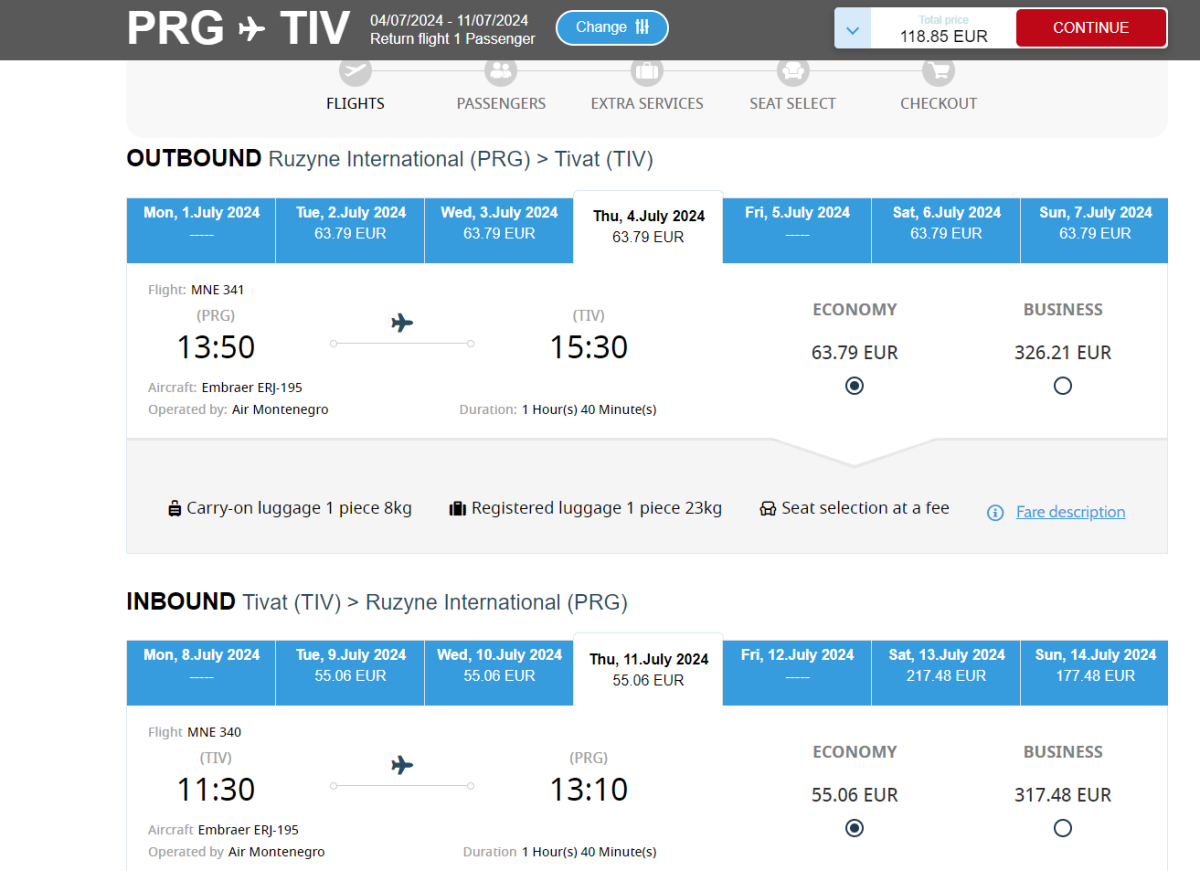Expand the total price dropdown arrow

852,29
